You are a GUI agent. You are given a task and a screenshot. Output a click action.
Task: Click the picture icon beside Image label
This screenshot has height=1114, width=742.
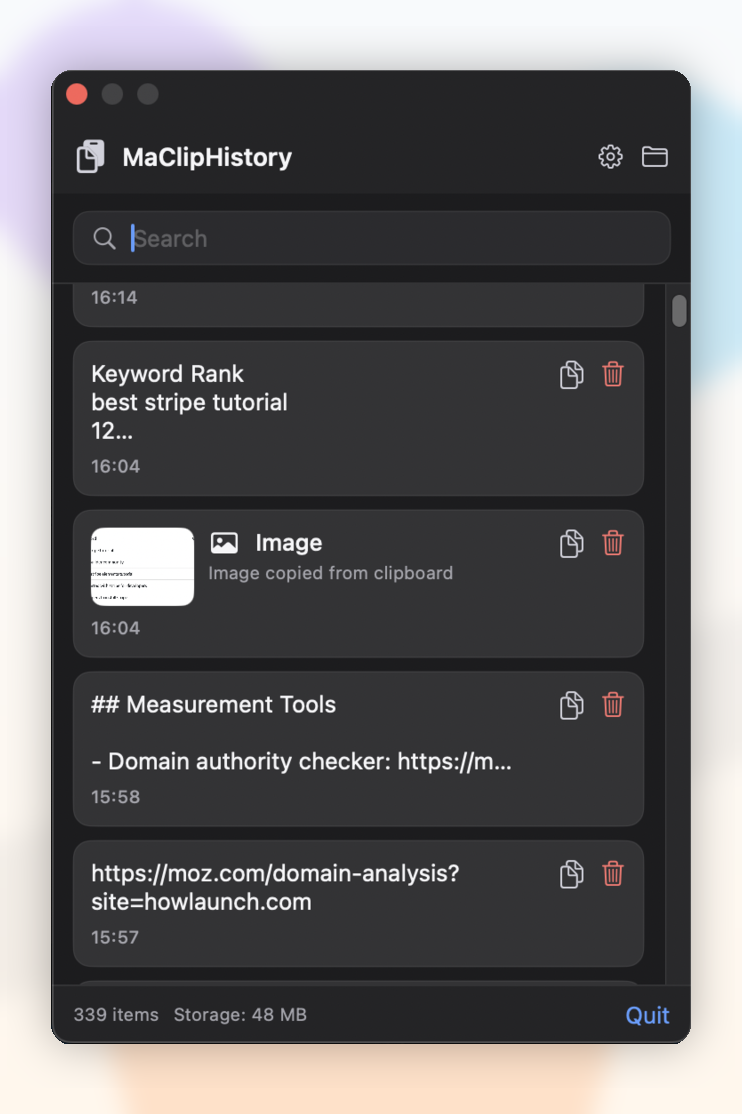tap(224, 544)
